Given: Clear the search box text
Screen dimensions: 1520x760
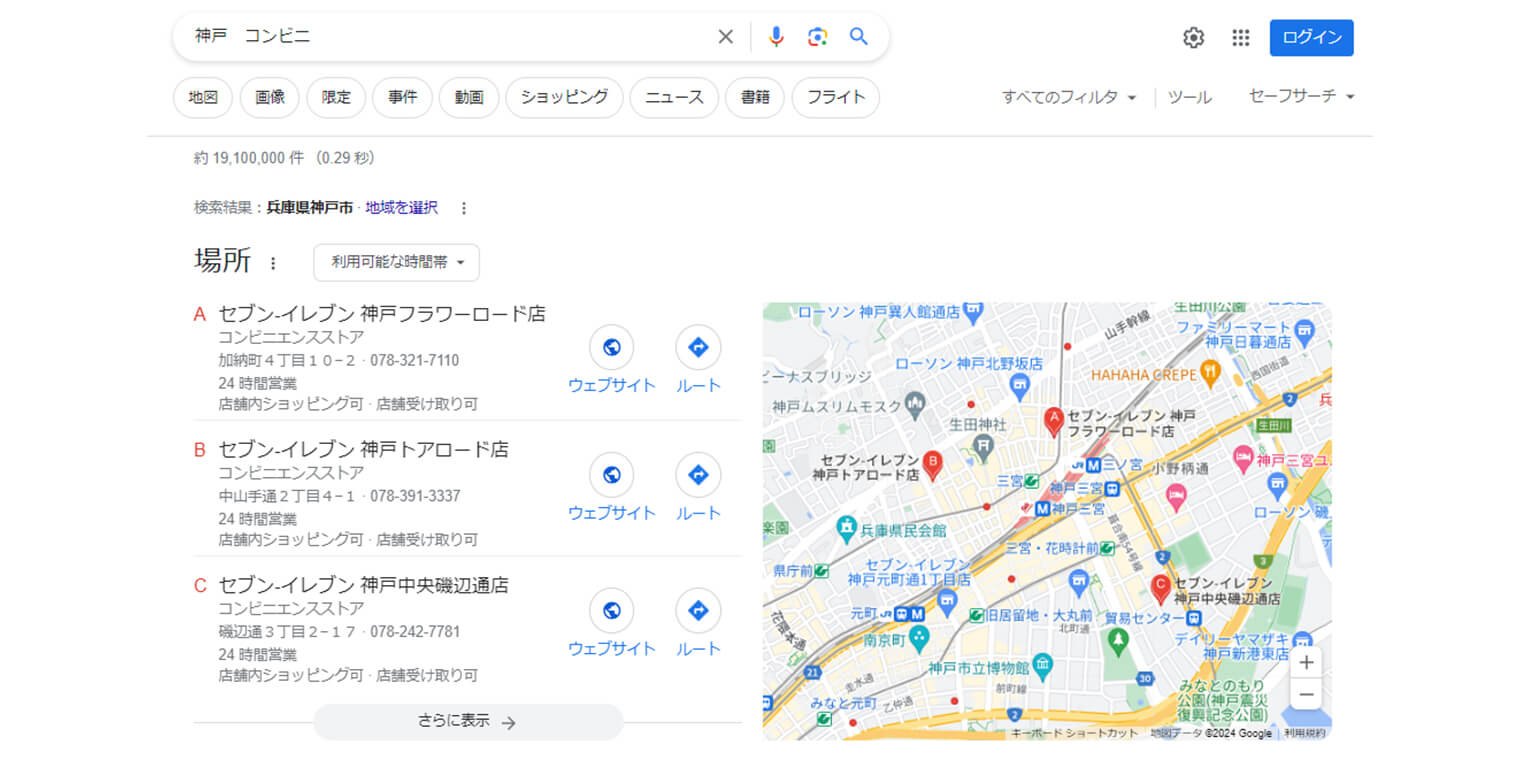Looking at the screenshot, I should click(x=726, y=37).
